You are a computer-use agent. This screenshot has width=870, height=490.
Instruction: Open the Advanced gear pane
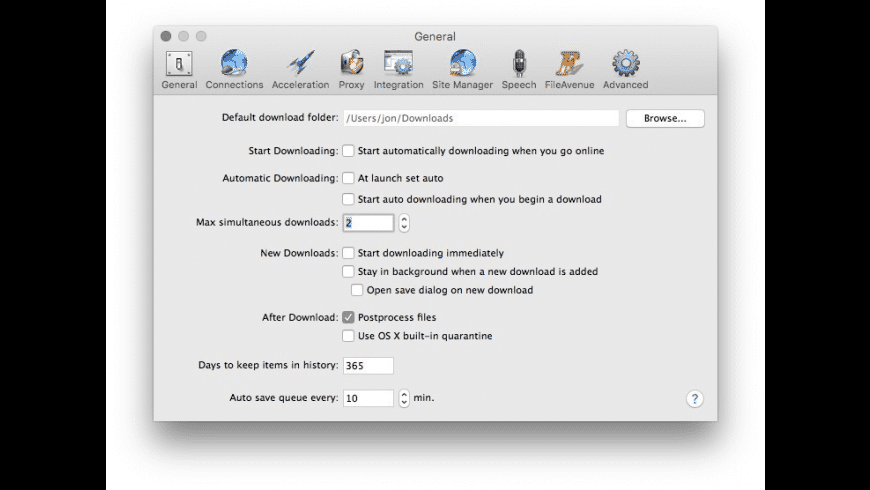(625, 70)
